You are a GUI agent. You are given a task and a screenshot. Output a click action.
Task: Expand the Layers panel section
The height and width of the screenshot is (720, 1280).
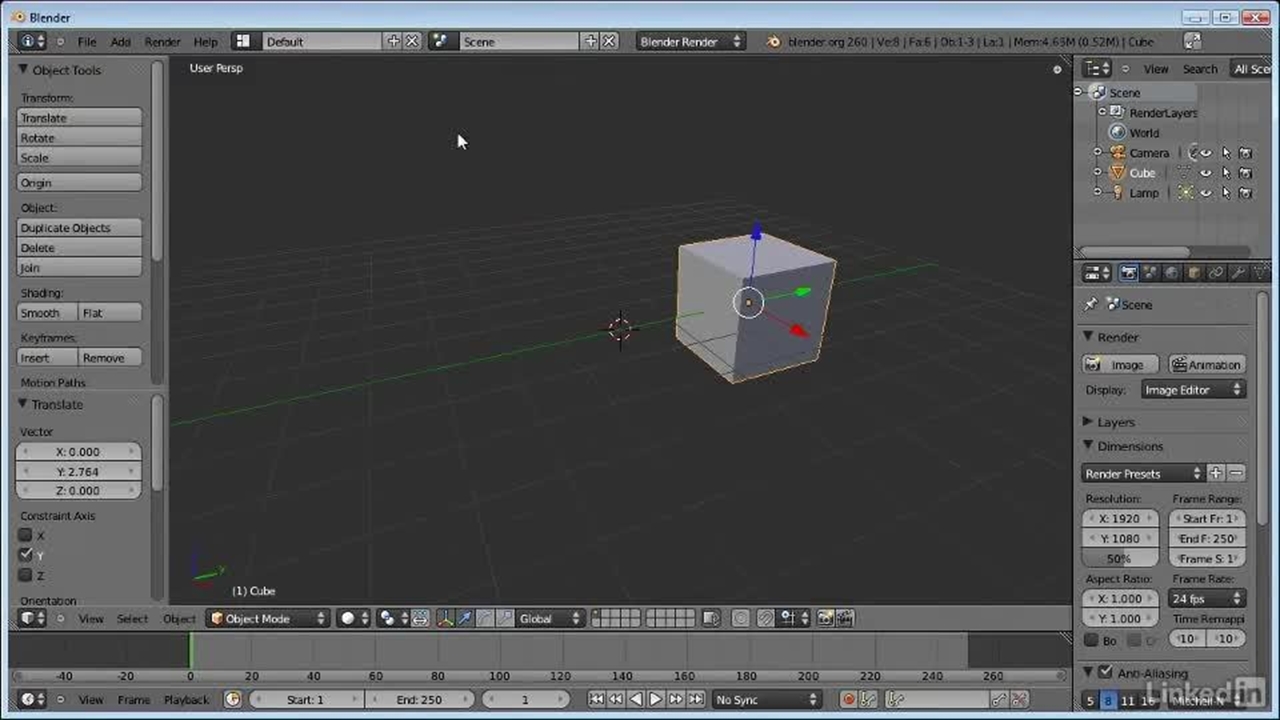tap(1115, 422)
